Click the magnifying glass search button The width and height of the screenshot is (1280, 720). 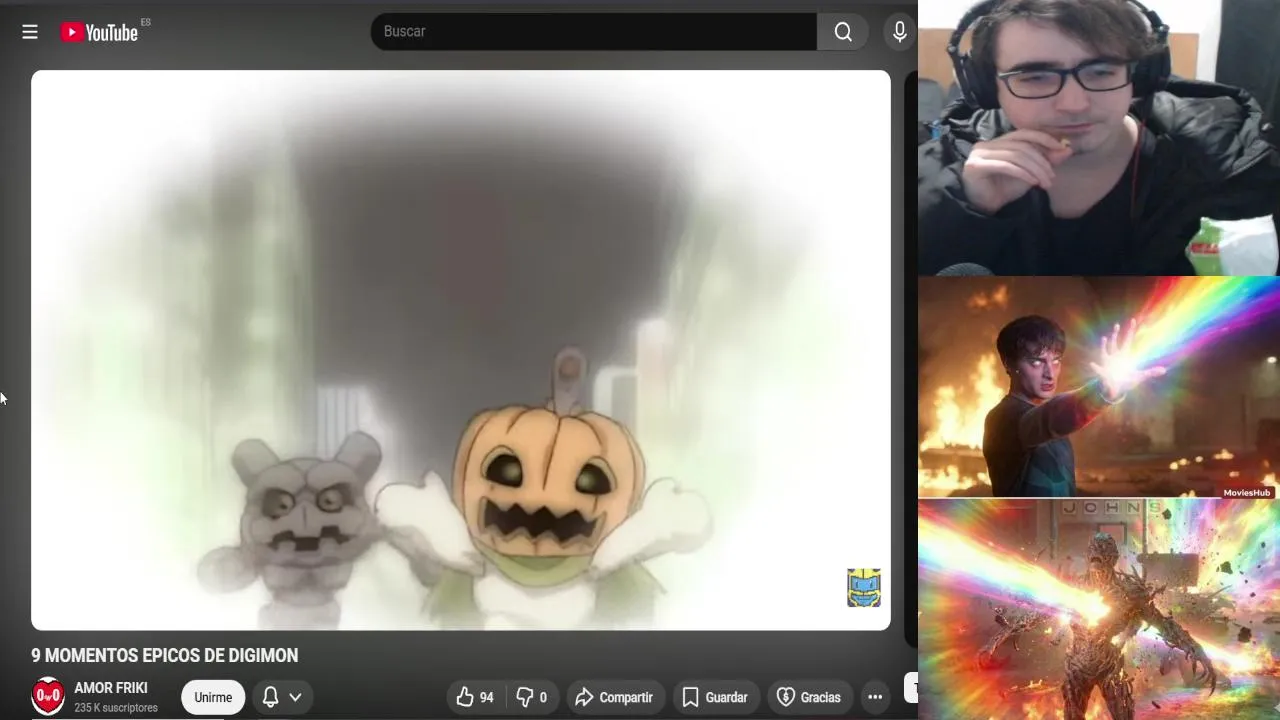[843, 32]
